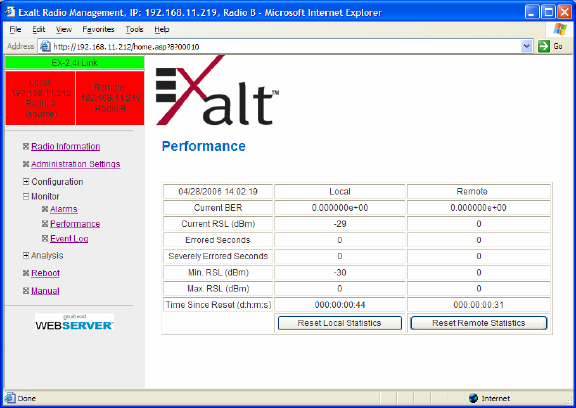Expand the Analysis tree node
Viewport: 576px width, 408px height.
(26, 255)
